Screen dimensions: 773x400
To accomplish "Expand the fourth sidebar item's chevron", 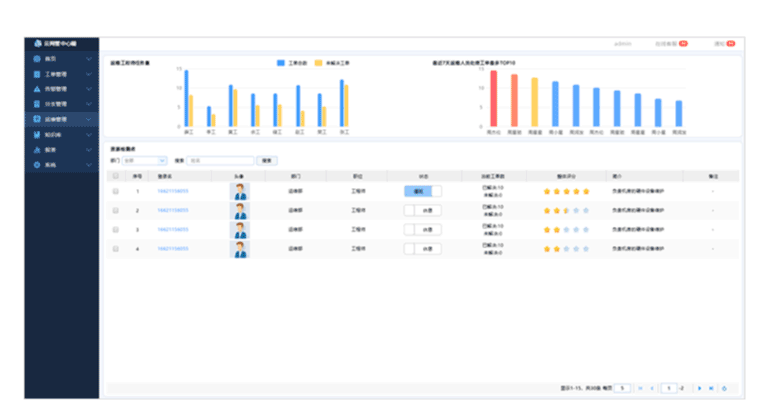I will pyautogui.click(x=89, y=104).
